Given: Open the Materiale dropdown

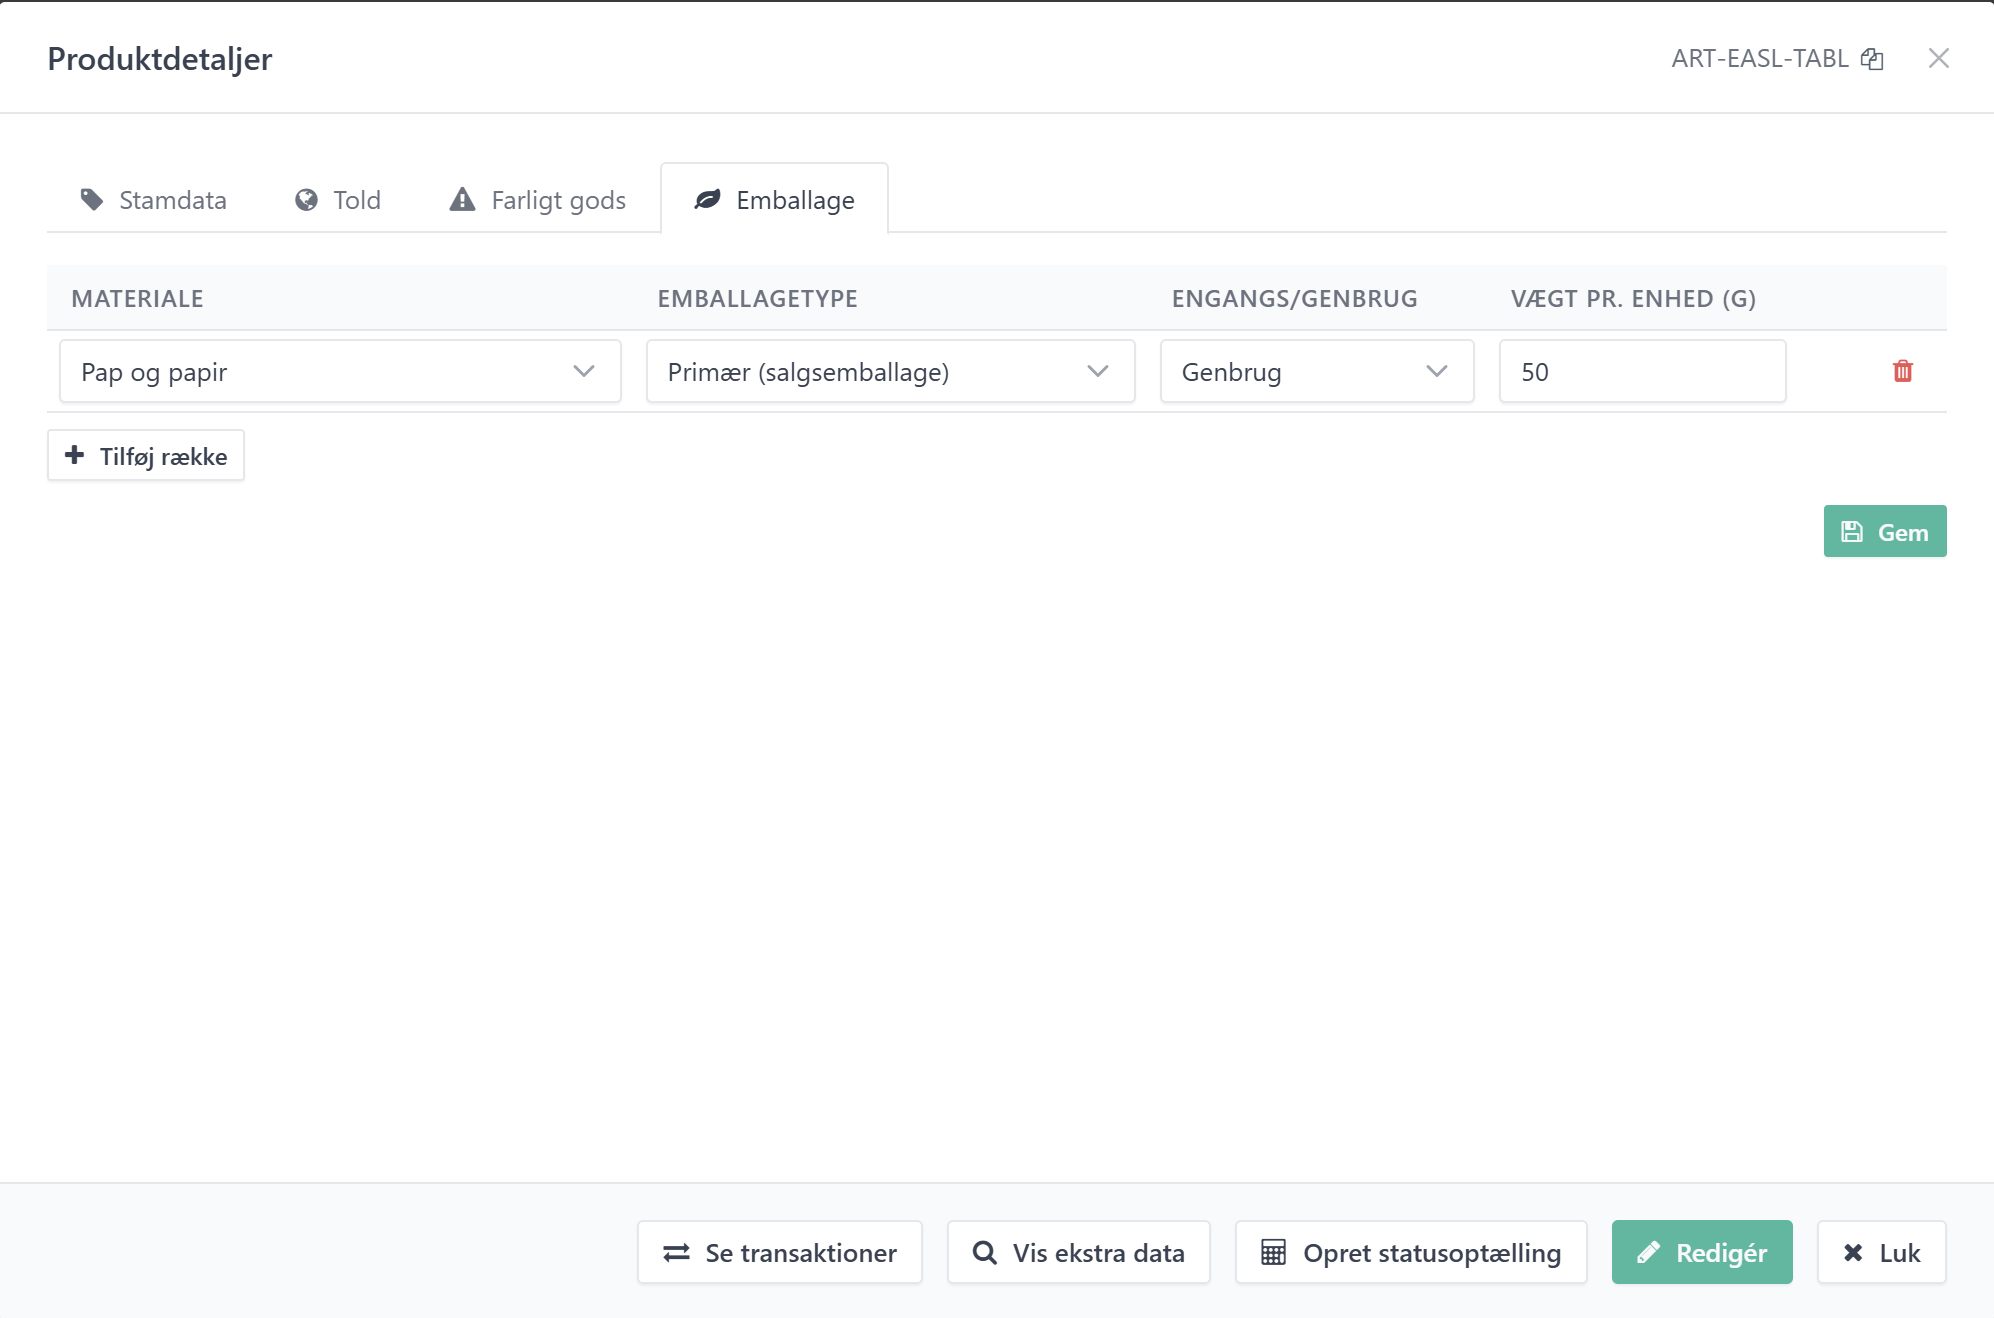Looking at the screenshot, I should click(340, 372).
